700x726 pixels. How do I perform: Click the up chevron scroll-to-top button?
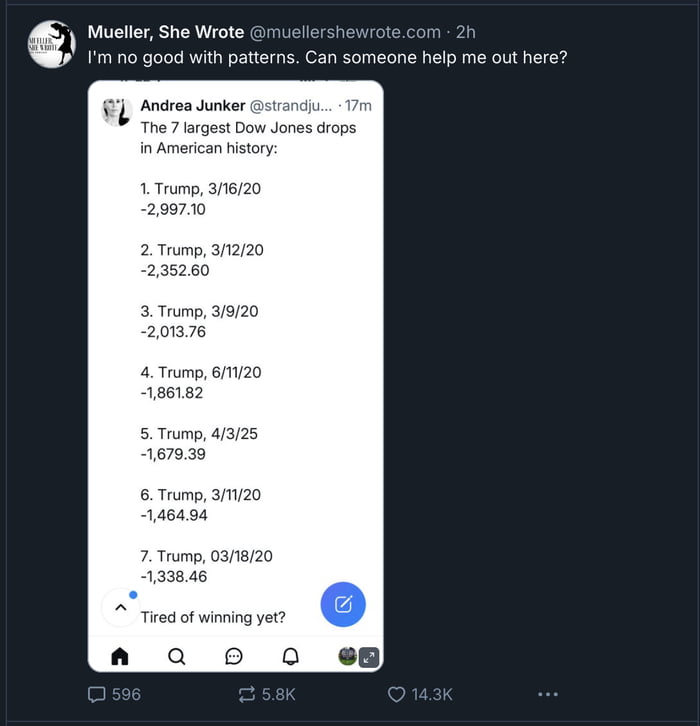coord(120,607)
